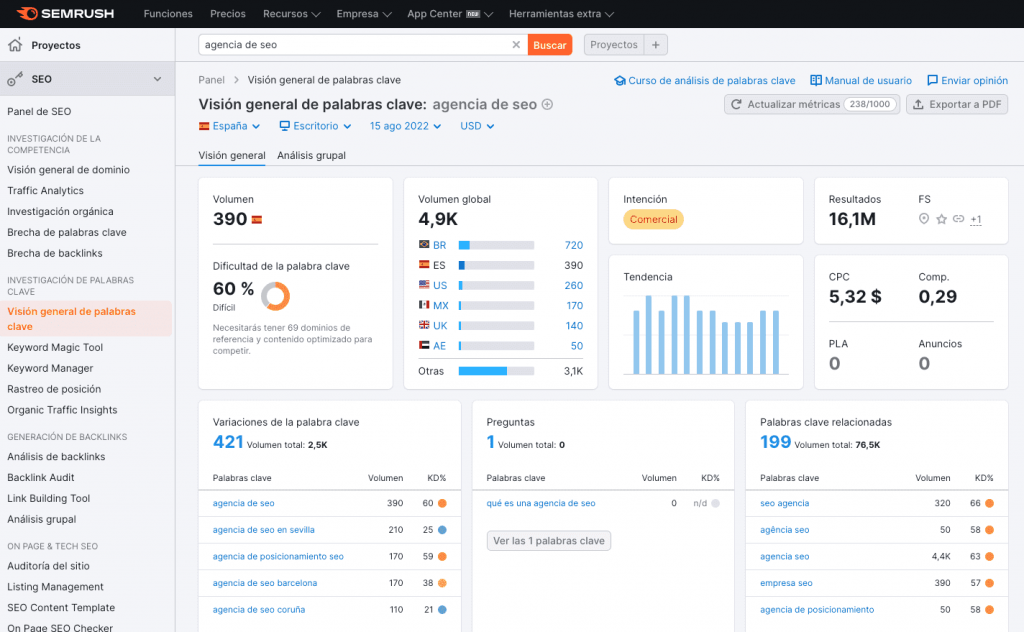Click the UK flag in global volume

pyautogui.click(x=424, y=324)
